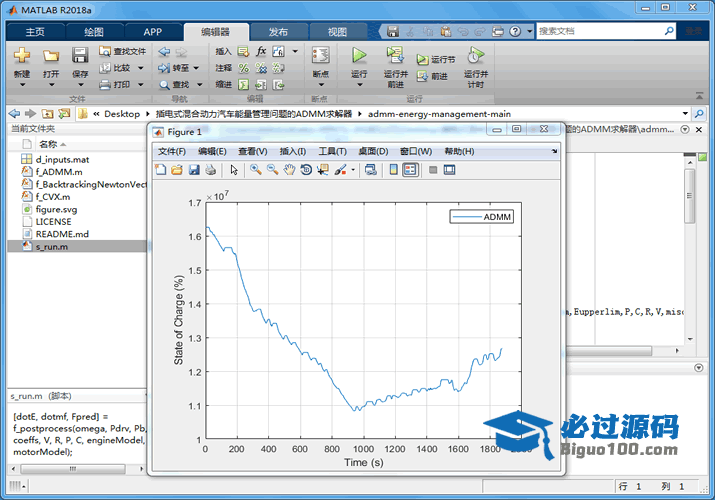Screen dimensions: 715x500
Task: Click the Find (查找) magnifier button
Action: click(x=175, y=85)
